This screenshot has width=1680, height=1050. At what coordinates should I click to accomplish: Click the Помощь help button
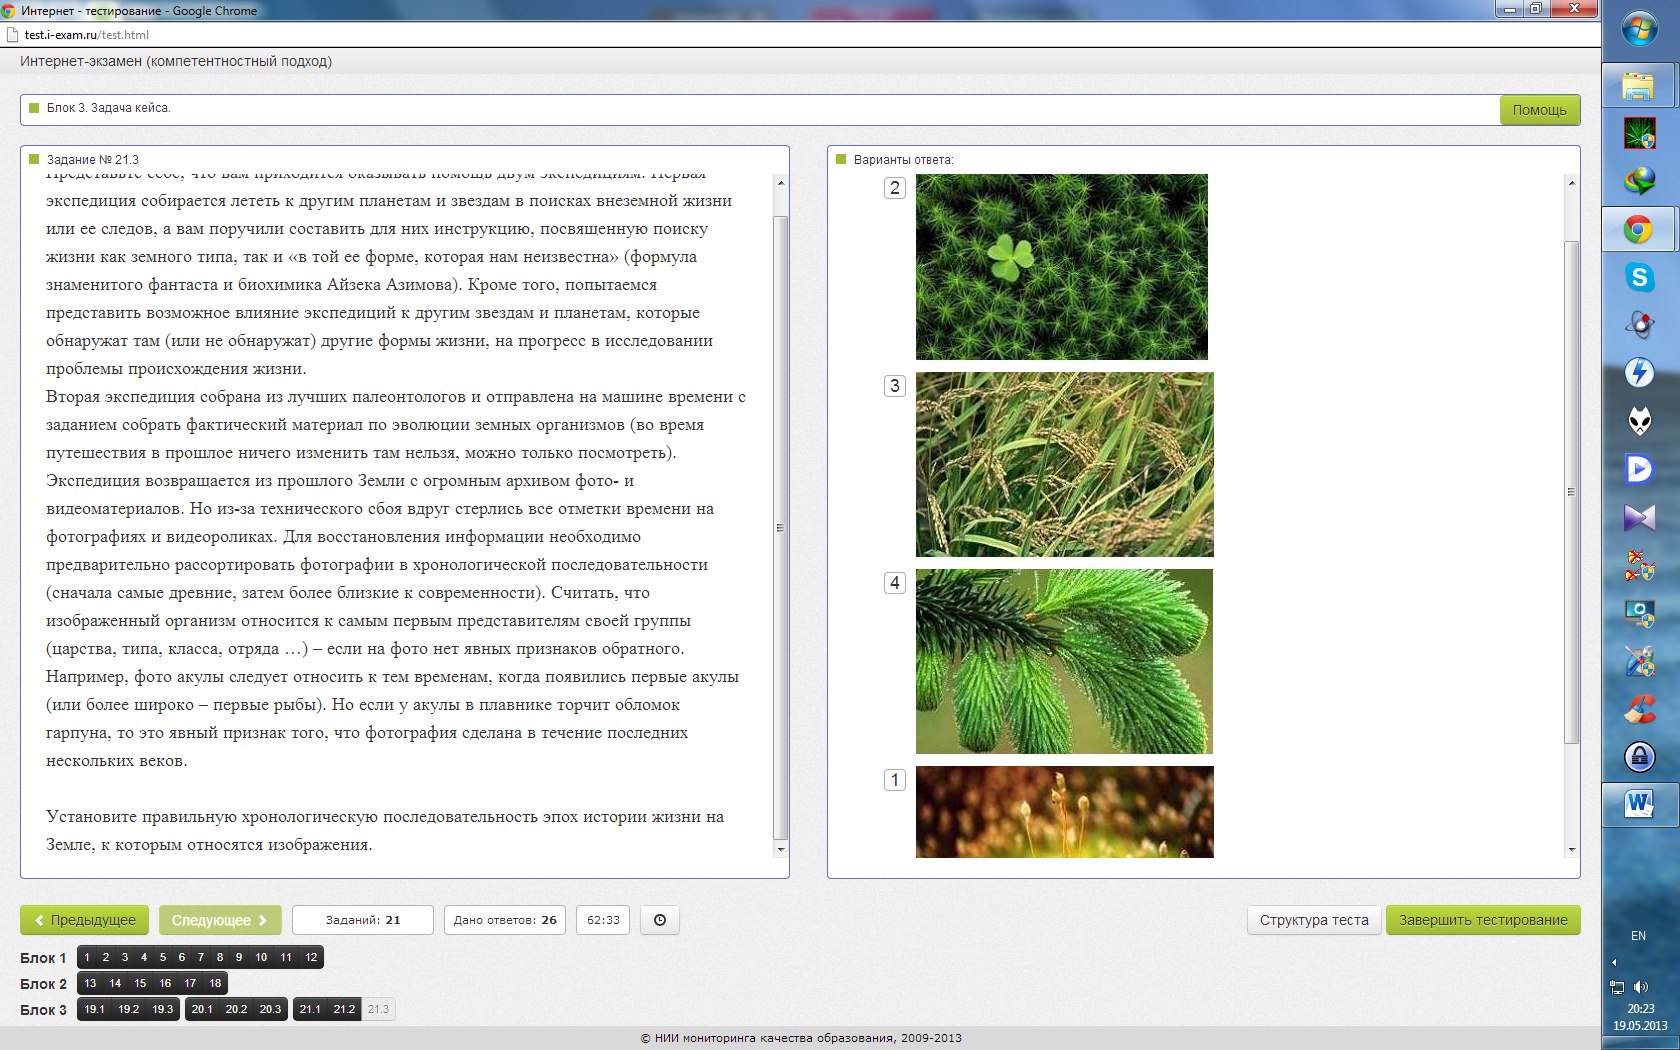tap(1539, 110)
